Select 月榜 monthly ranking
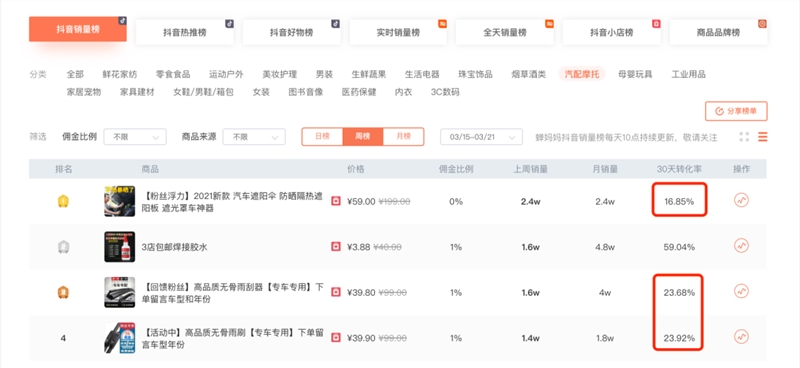Image resolution: width=800 pixels, height=368 pixels. [404, 137]
